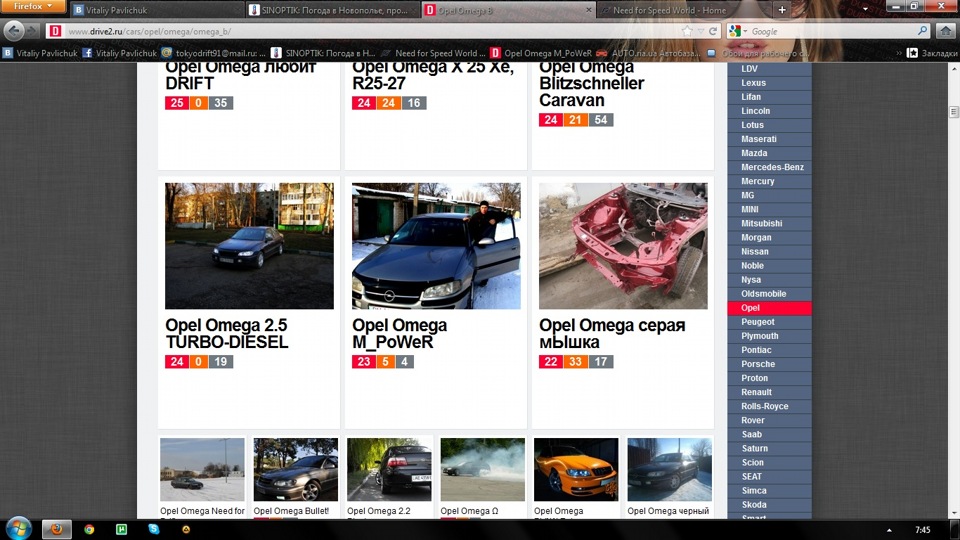Click red counter 22 under серая мышка
The width and height of the screenshot is (960, 540).
pyautogui.click(x=550, y=362)
